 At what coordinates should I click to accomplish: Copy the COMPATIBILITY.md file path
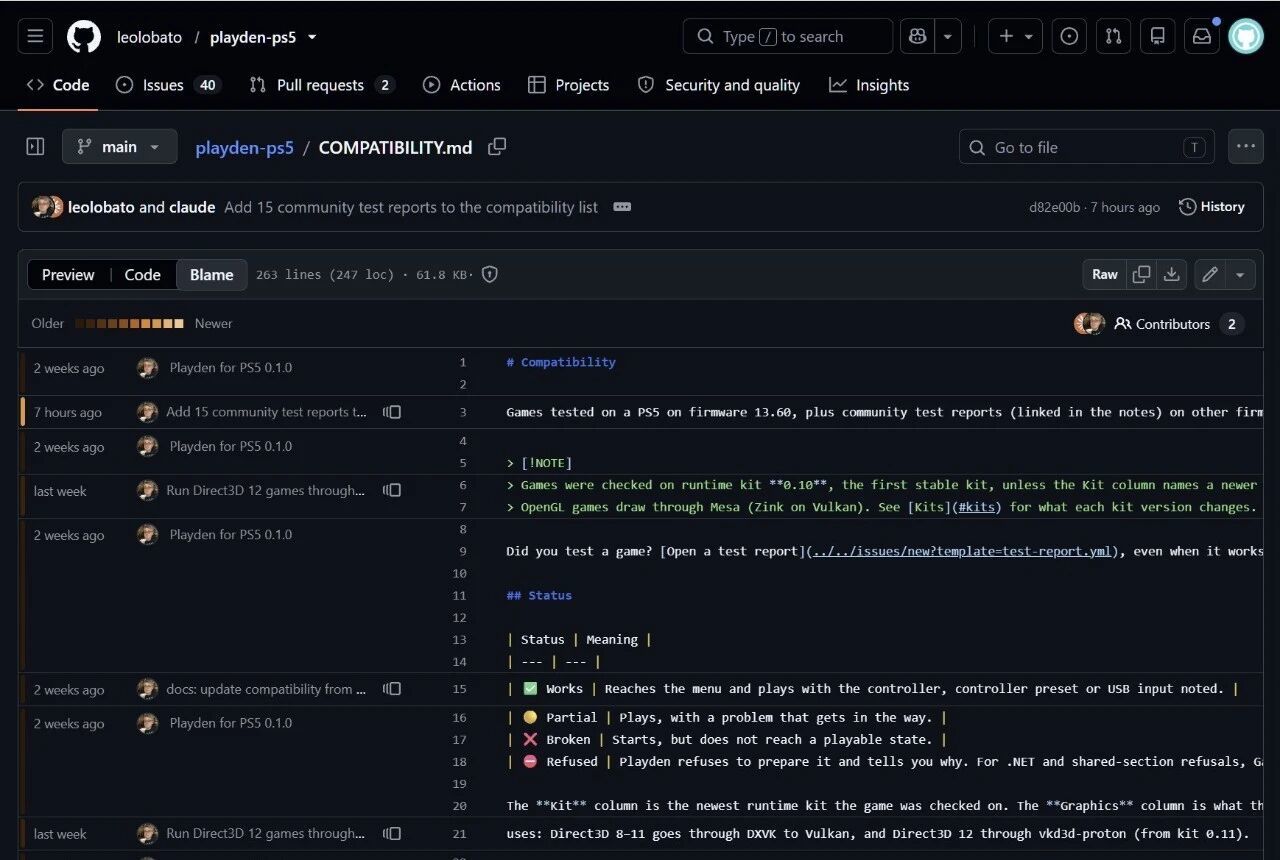pyautogui.click(x=497, y=147)
